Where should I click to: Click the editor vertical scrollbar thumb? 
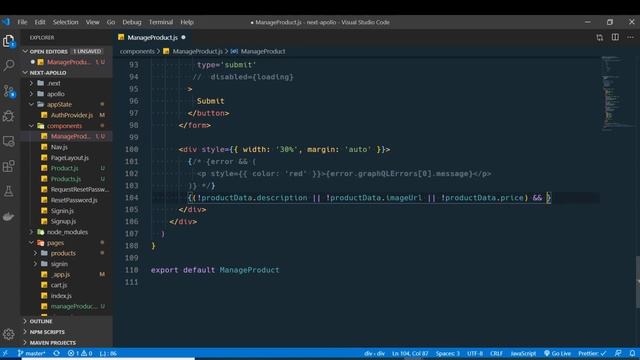point(638,282)
